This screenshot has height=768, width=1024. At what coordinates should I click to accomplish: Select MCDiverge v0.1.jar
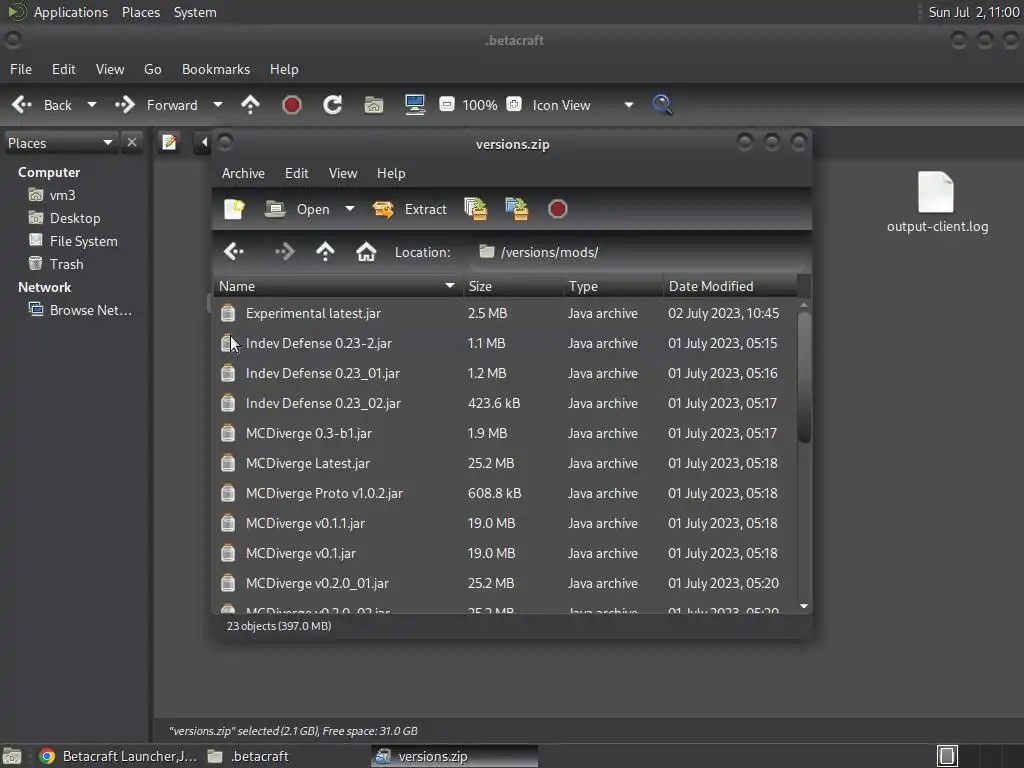pyautogui.click(x=505, y=554)
